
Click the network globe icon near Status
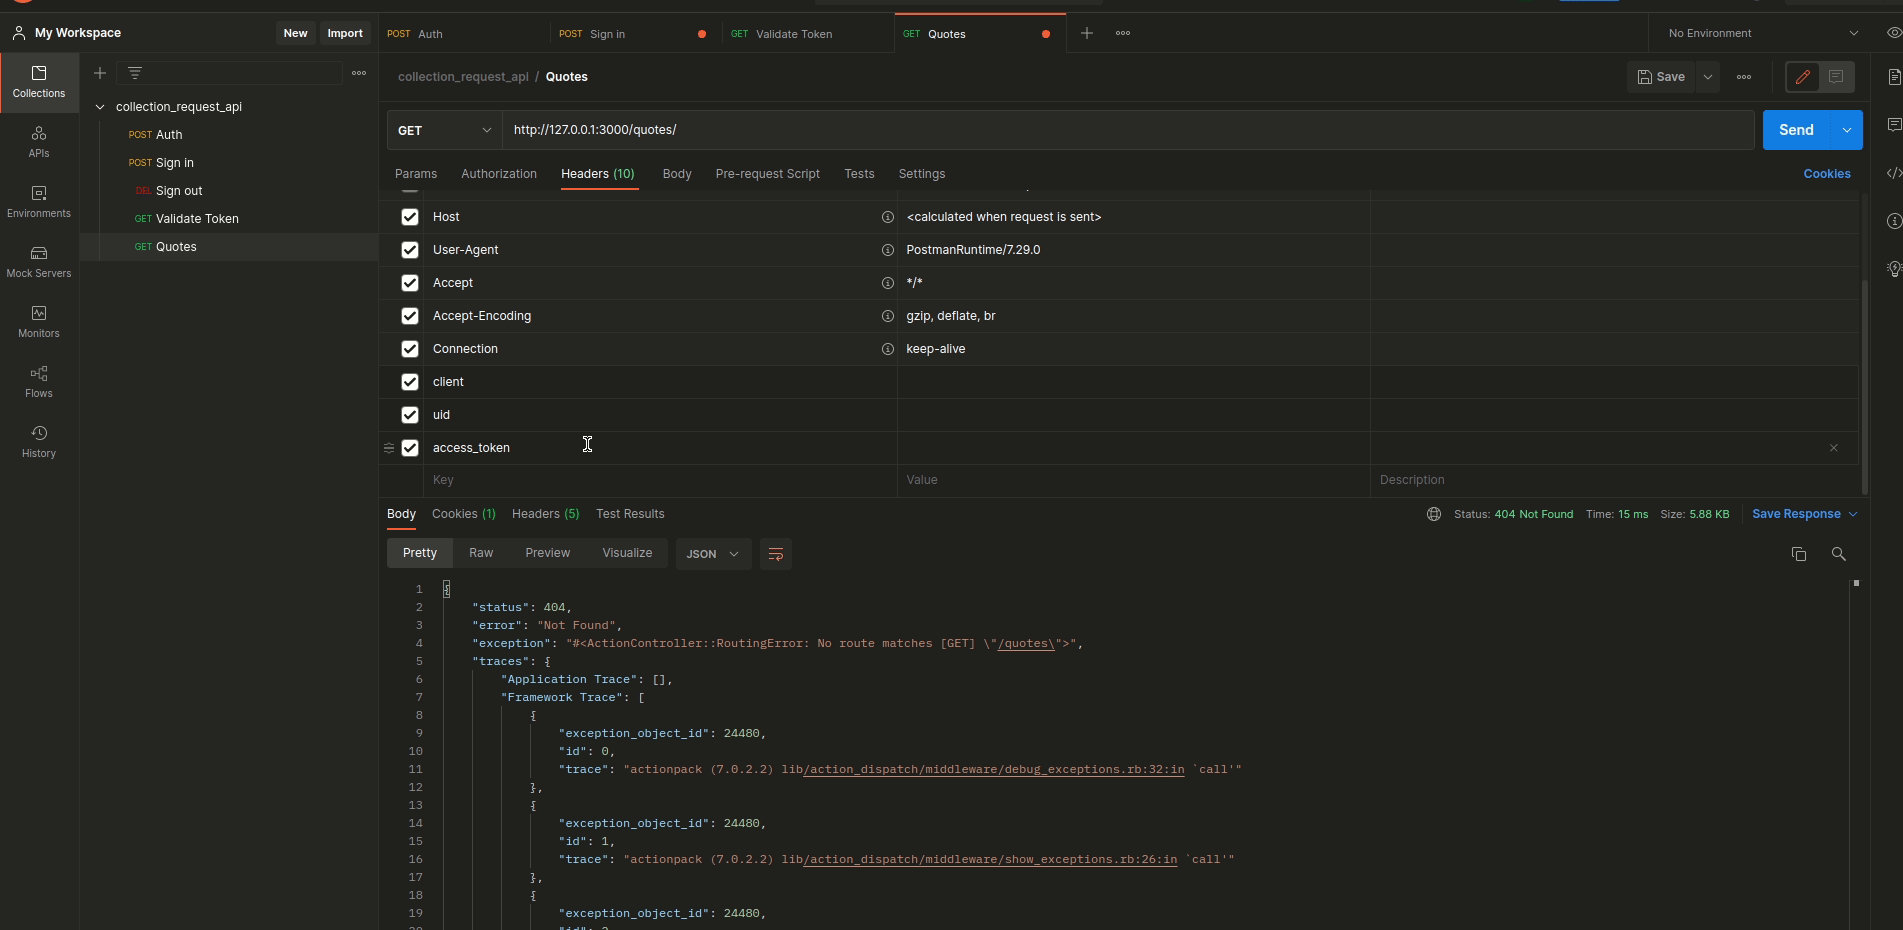(x=1434, y=514)
